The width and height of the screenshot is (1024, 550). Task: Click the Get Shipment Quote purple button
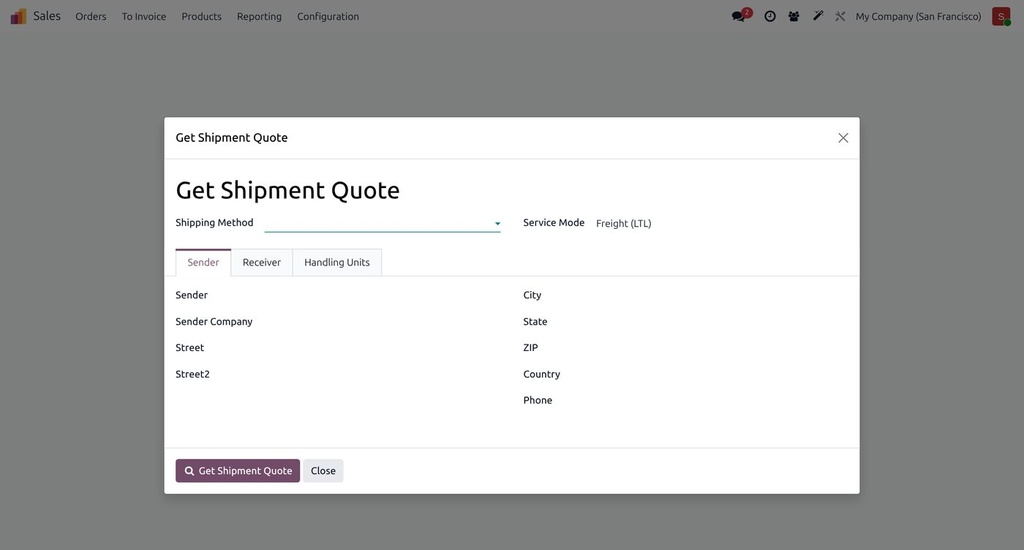238,471
